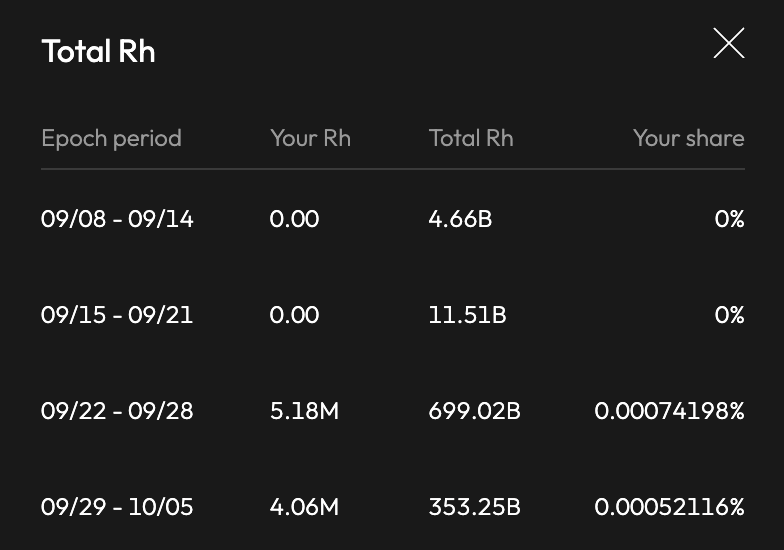Select the 09/22 - 09/28 epoch row
The height and width of the screenshot is (550, 784).
click(x=117, y=411)
